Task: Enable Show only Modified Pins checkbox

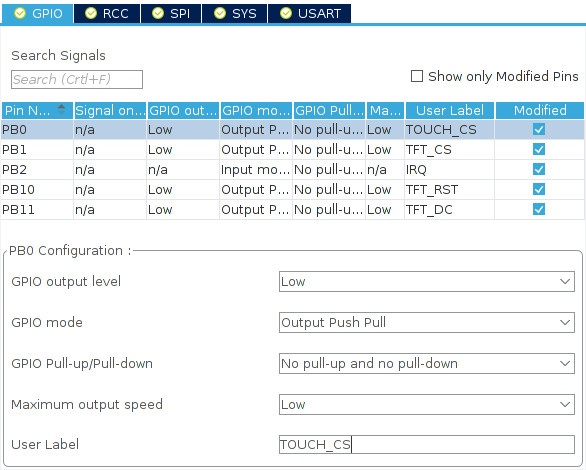Action: (417, 76)
